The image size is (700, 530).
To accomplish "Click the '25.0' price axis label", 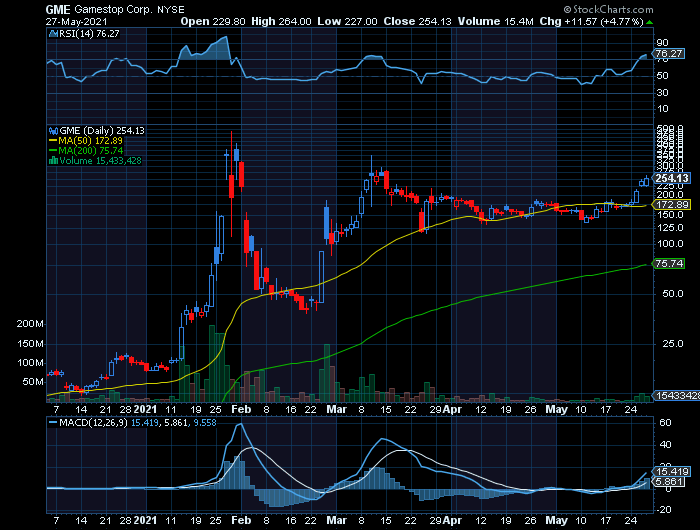I will pos(673,343).
